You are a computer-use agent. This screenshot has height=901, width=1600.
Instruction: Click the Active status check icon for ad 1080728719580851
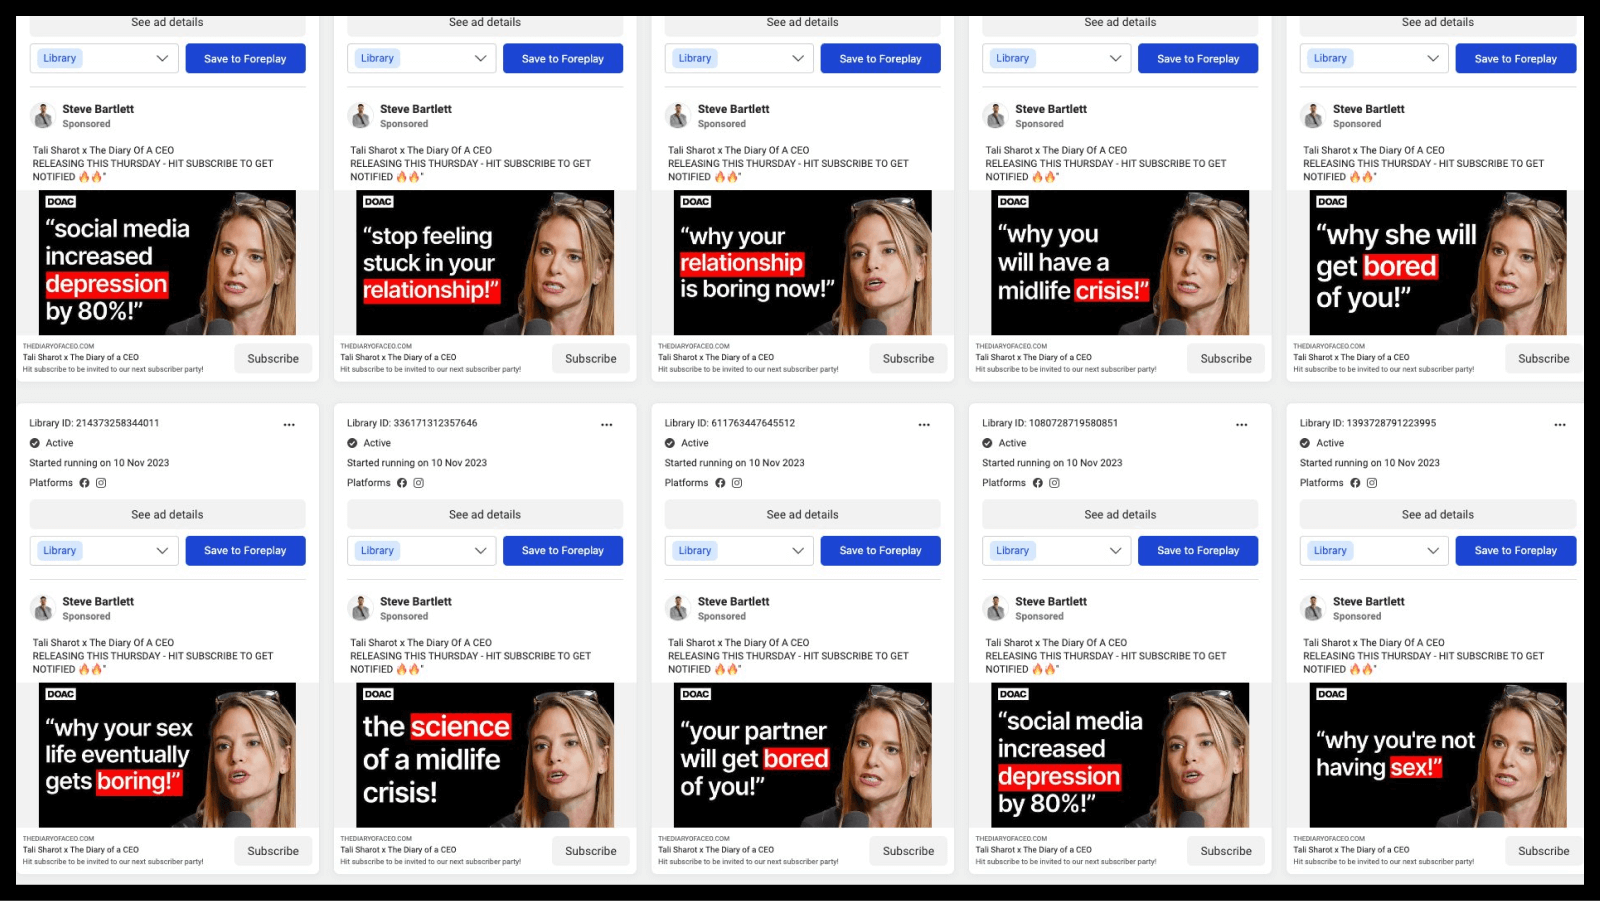tap(987, 443)
